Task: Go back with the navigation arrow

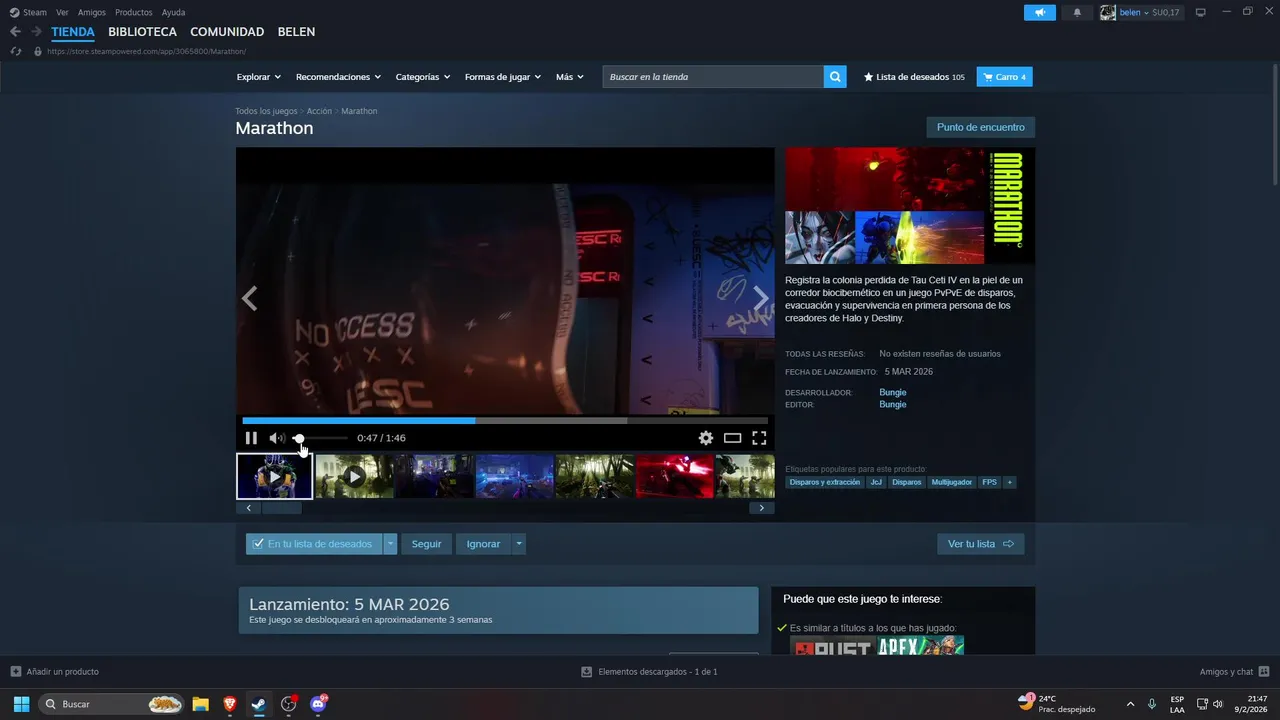Action: coord(15,32)
